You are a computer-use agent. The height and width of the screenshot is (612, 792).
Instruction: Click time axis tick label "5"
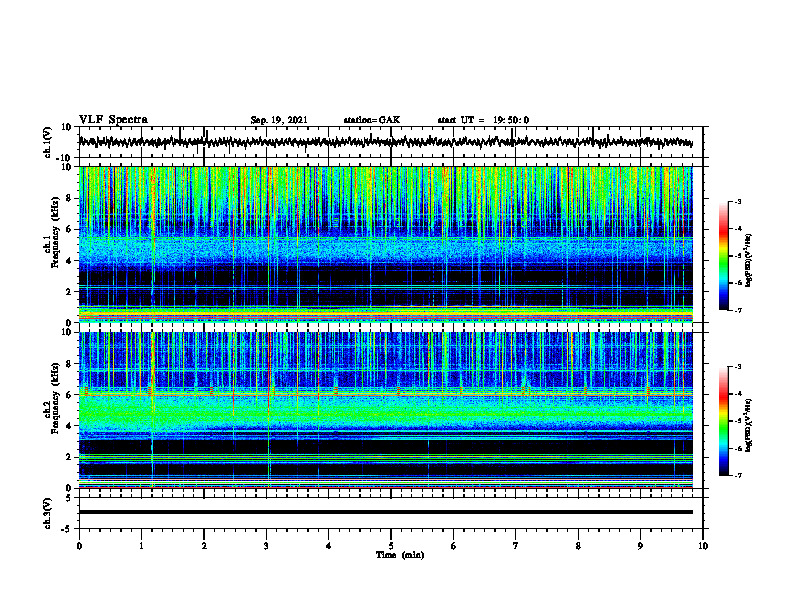(391, 546)
